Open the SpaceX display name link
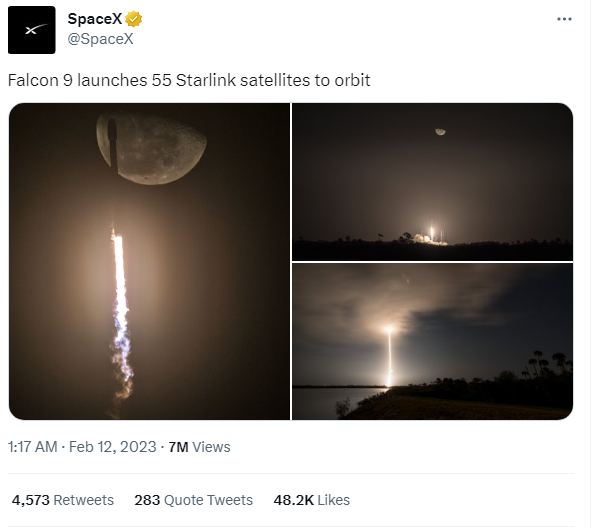592x528 pixels. pos(95,19)
